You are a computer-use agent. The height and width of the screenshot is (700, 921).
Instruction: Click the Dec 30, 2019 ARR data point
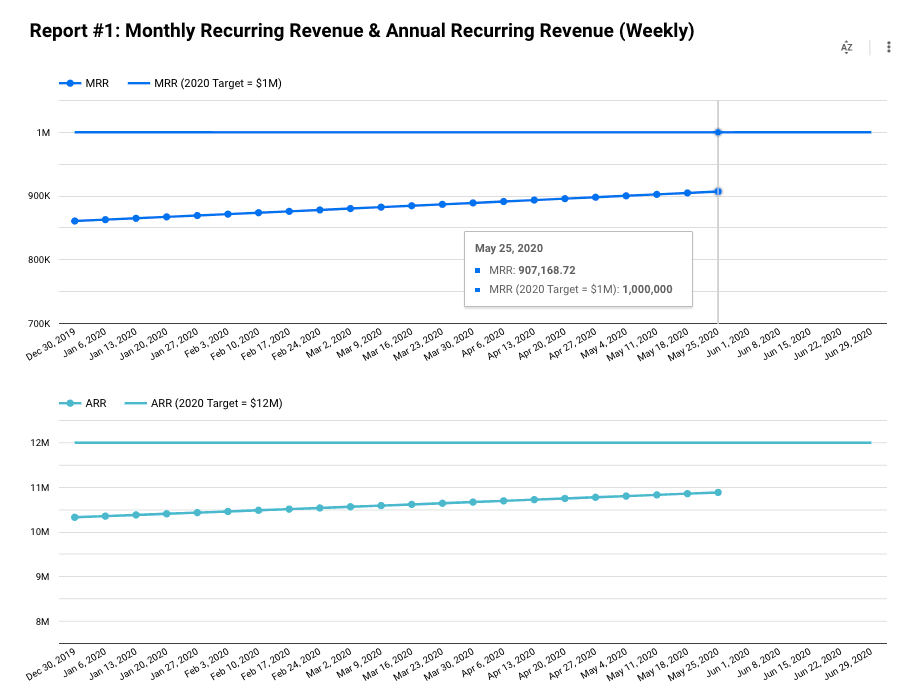coord(75,517)
